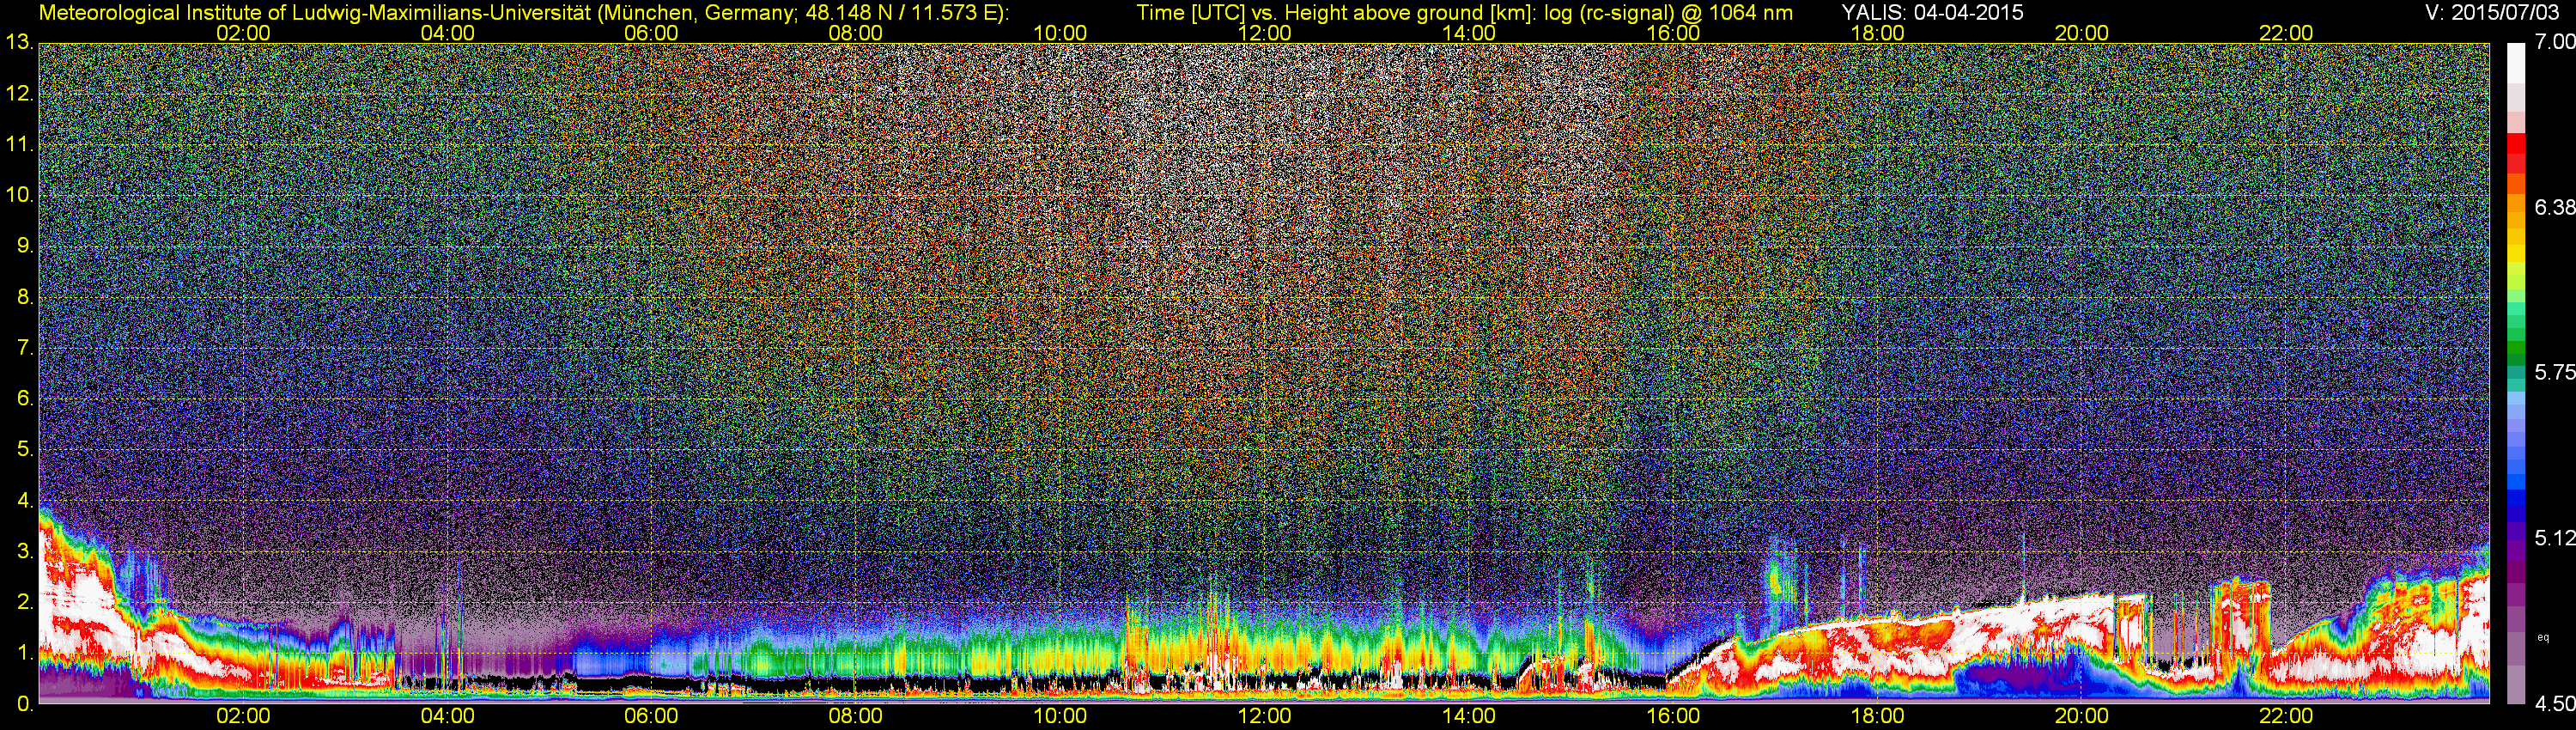This screenshot has width=2576, height=730.
Task: Click the 4.50 colorbar scale value
Action: pos(2555,703)
